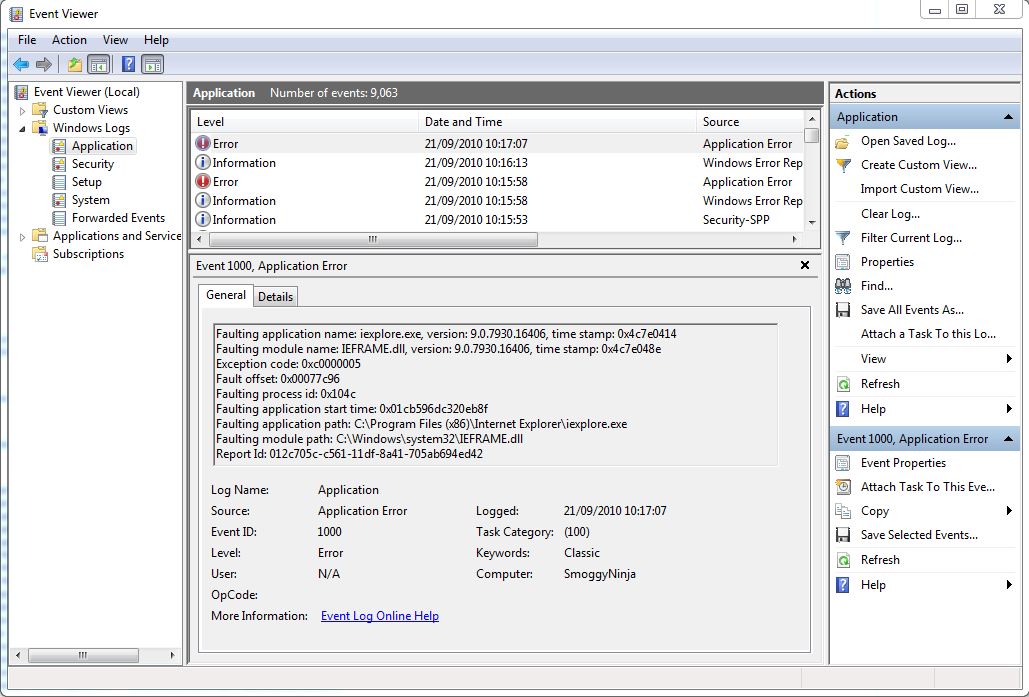
Task: Click the Setup log icon in tree
Action: pyautogui.click(x=59, y=182)
